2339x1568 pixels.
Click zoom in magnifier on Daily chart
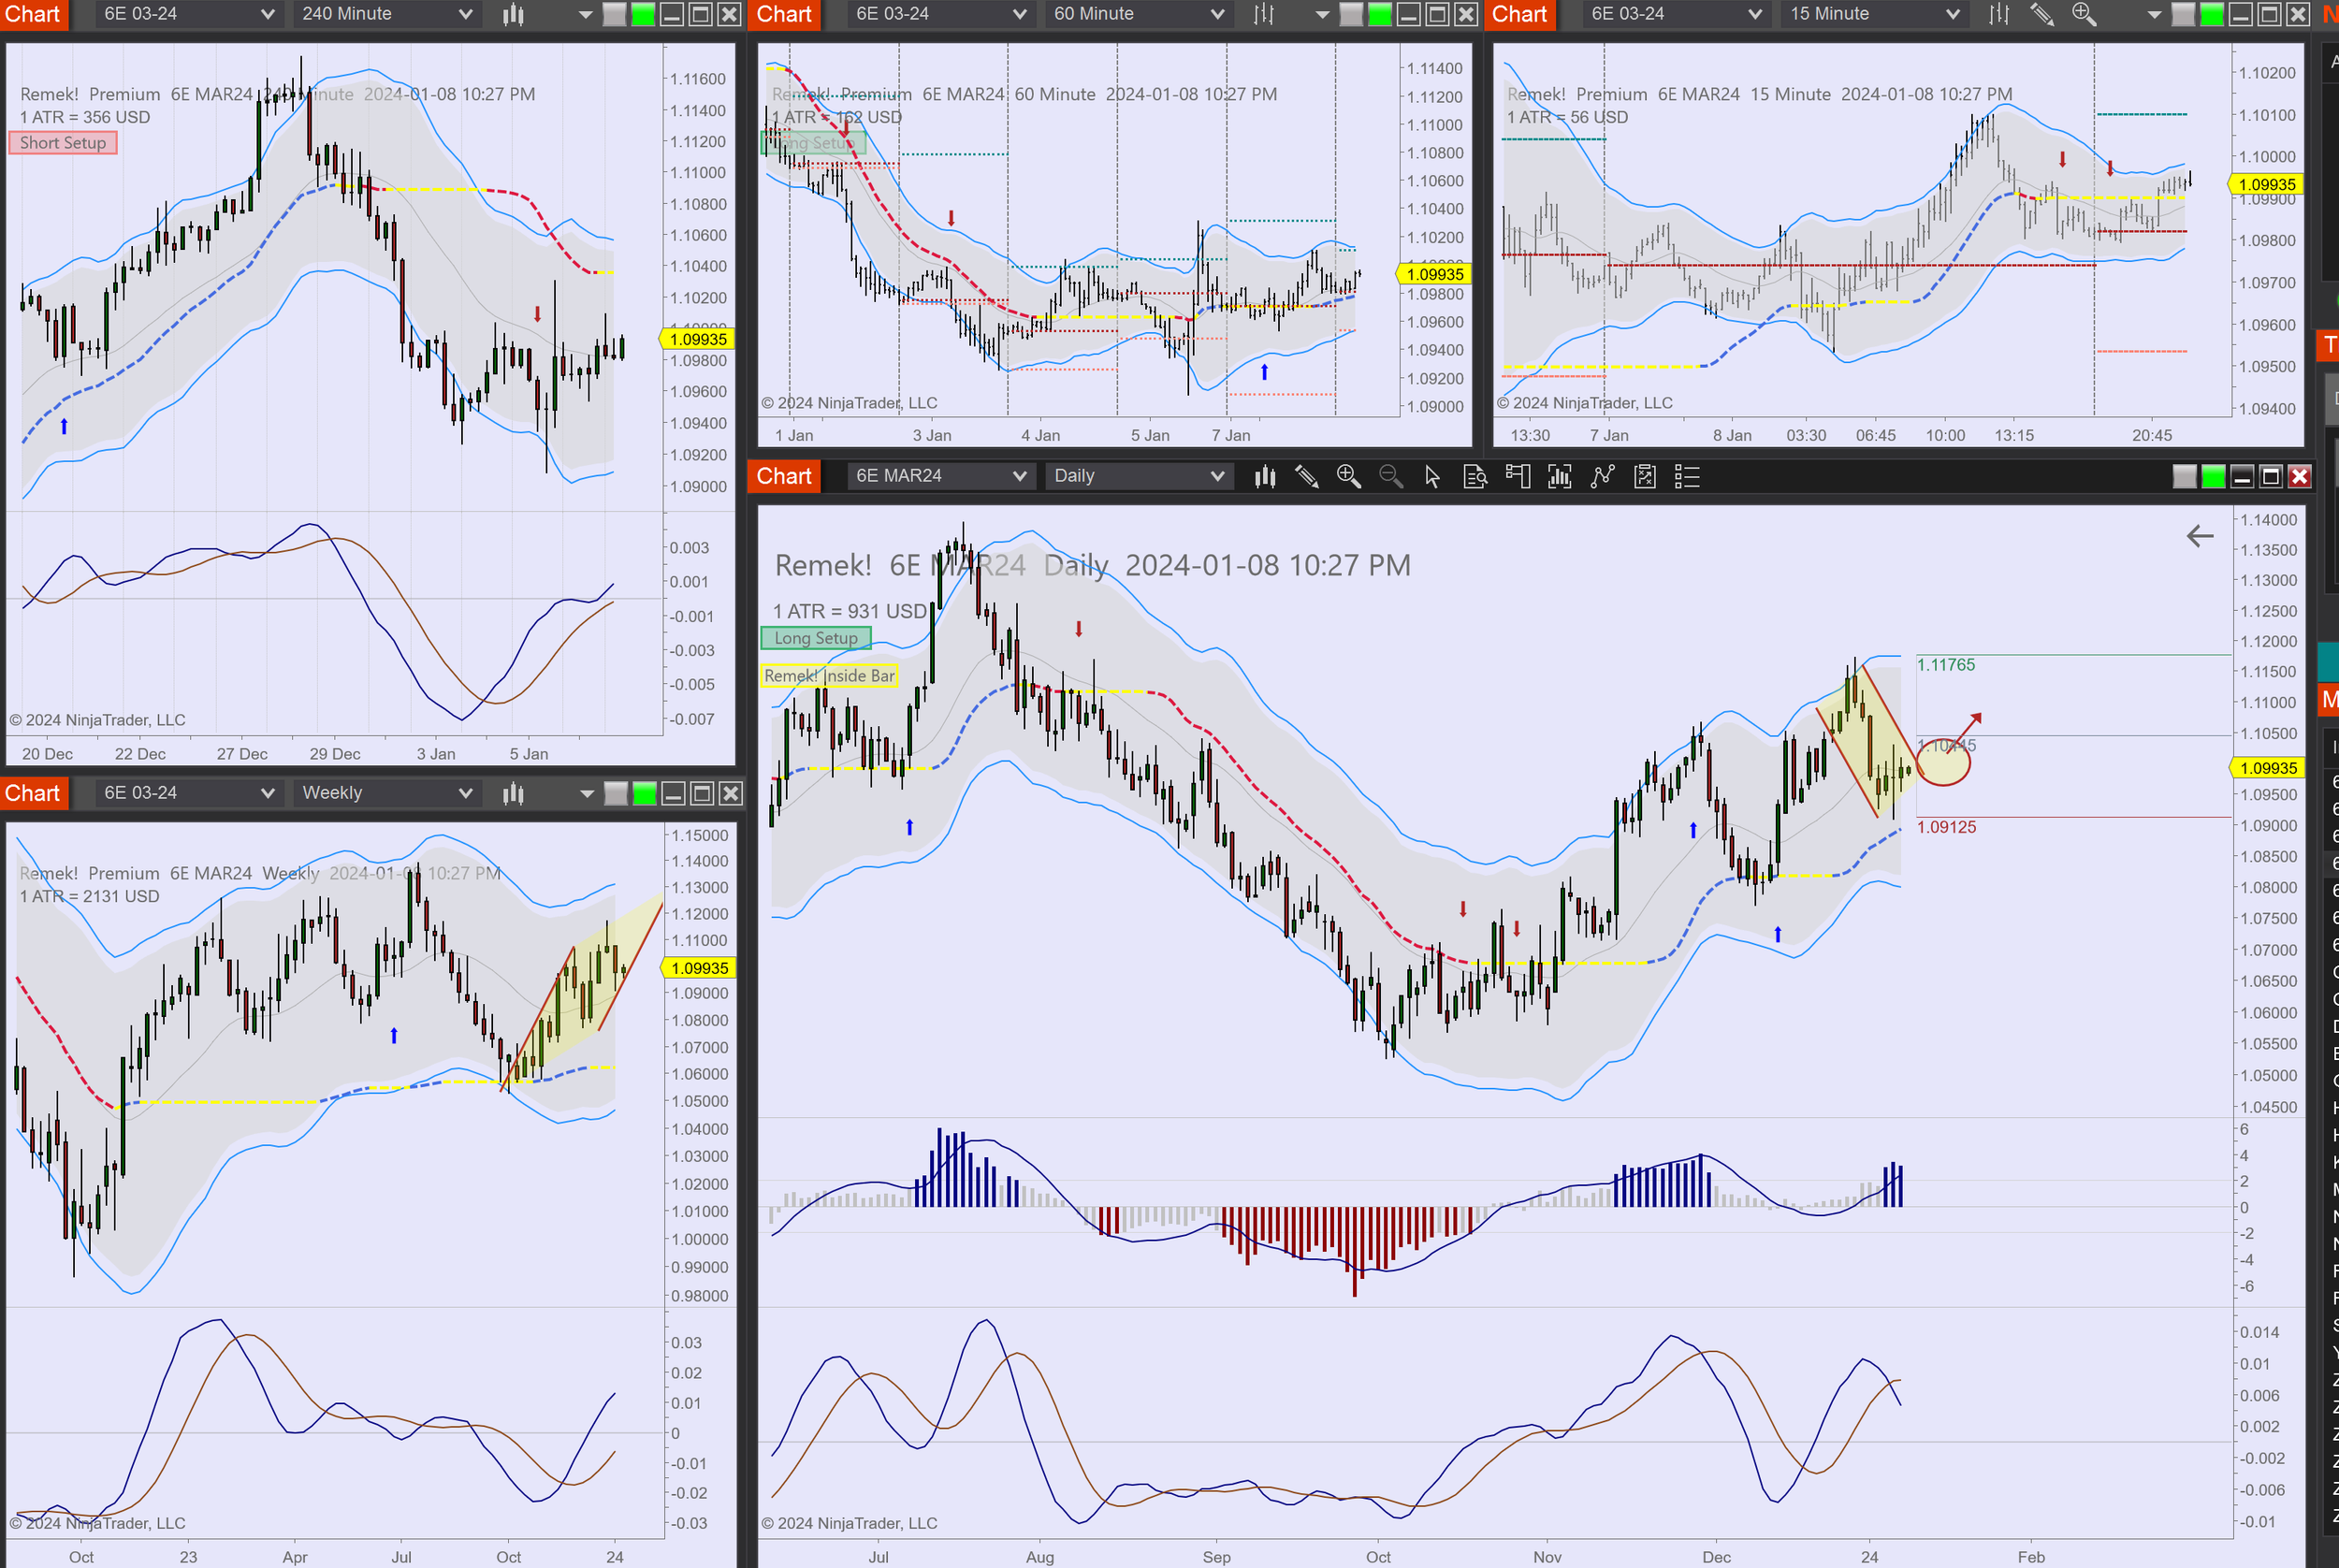pyautogui.click(x=1348, y=477)
